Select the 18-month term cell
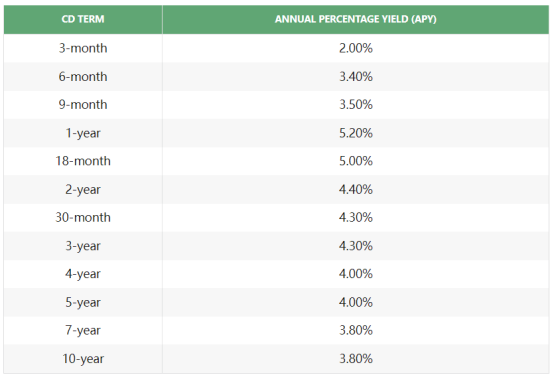The height and width of the screenshot is (377, 554). (x=83, y=161)
